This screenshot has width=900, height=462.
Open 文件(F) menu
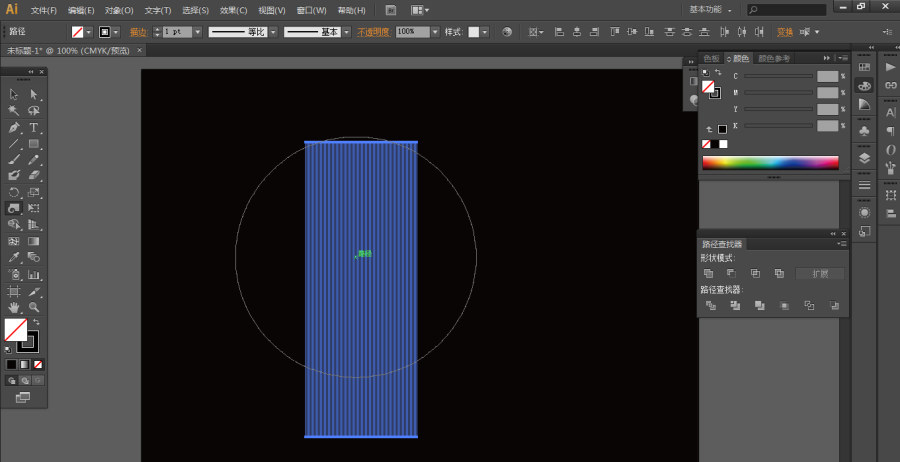point(44,10)
